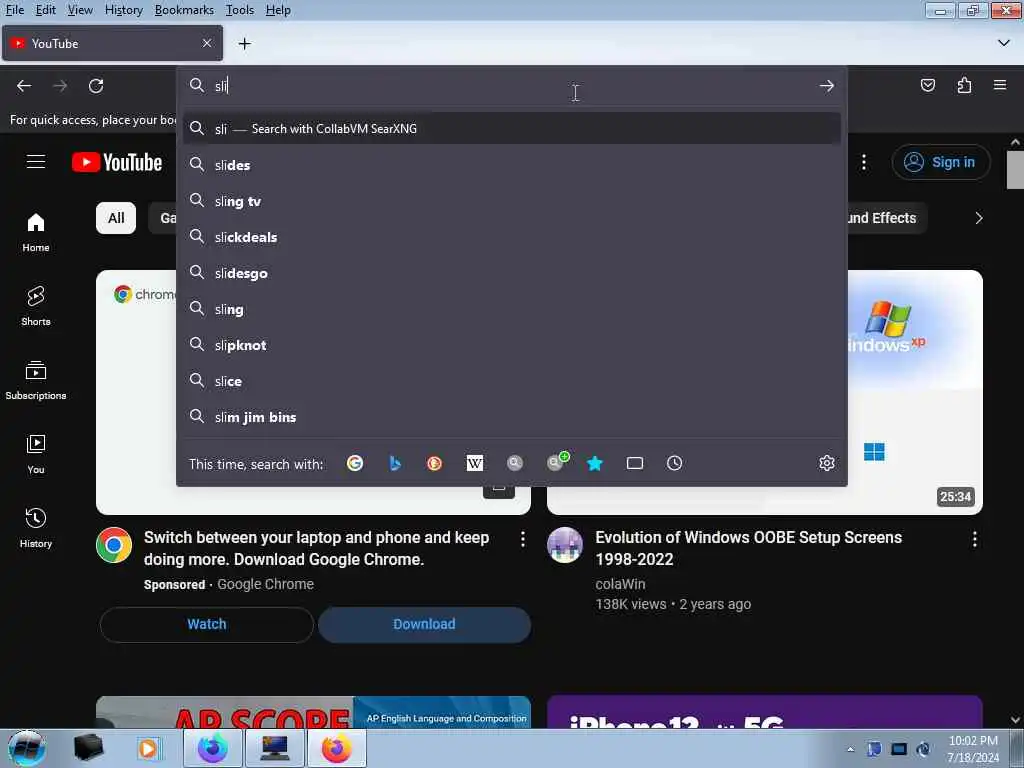
Task: Expand the list all tabs chevron
Action: (1004, 43)
